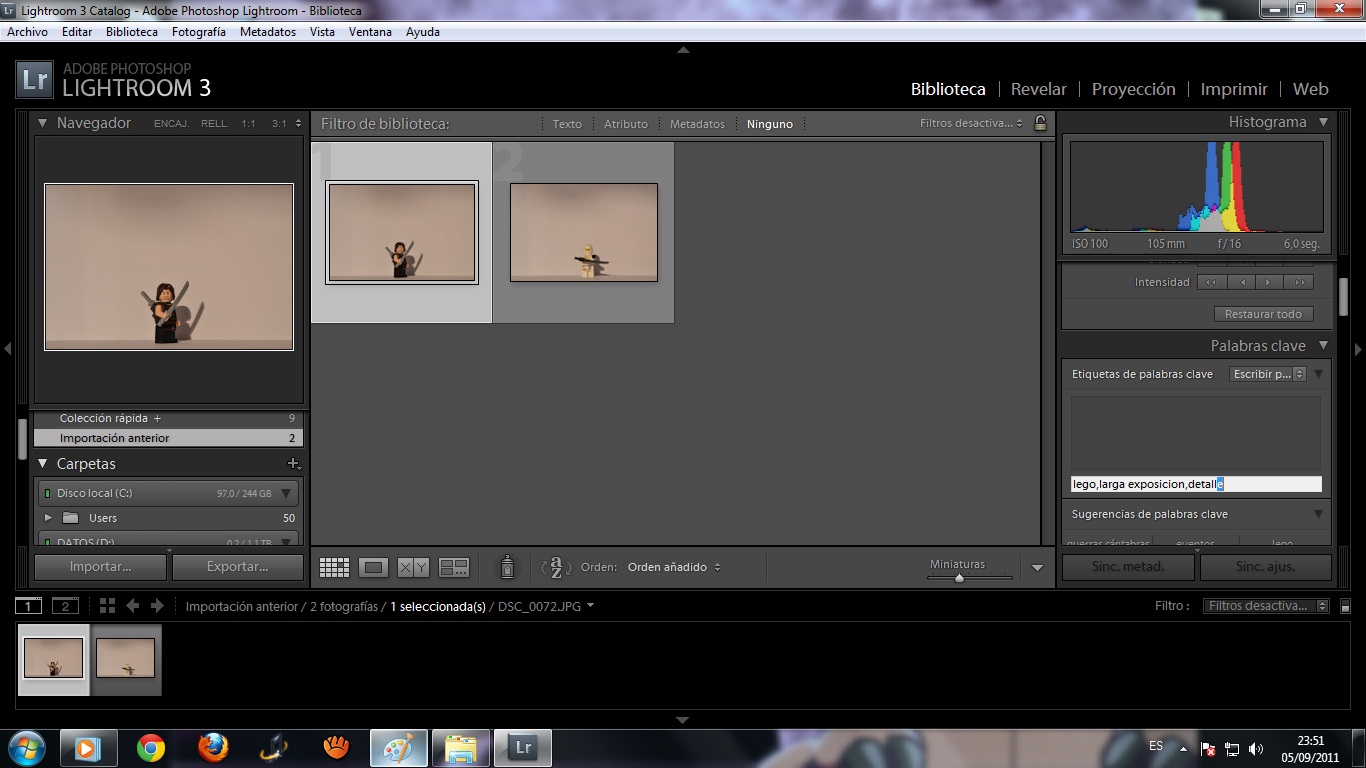Open the survey view

[454, 567]
